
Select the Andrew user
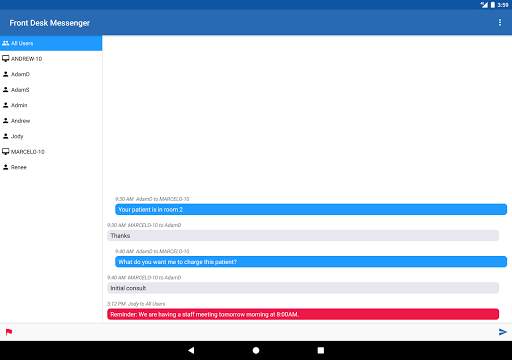point(51,121)
